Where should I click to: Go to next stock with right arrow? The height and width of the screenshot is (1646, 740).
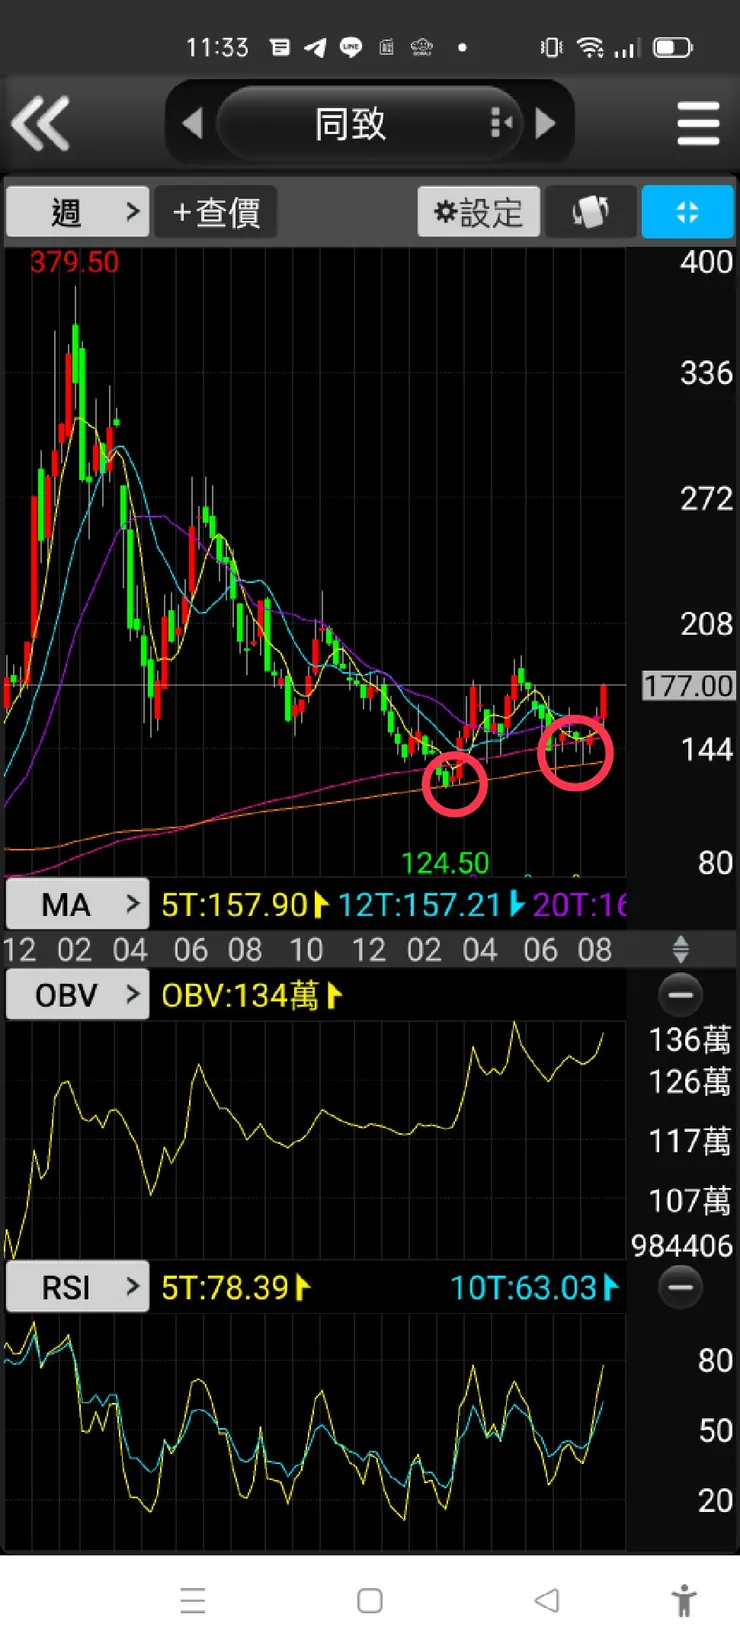546,124
